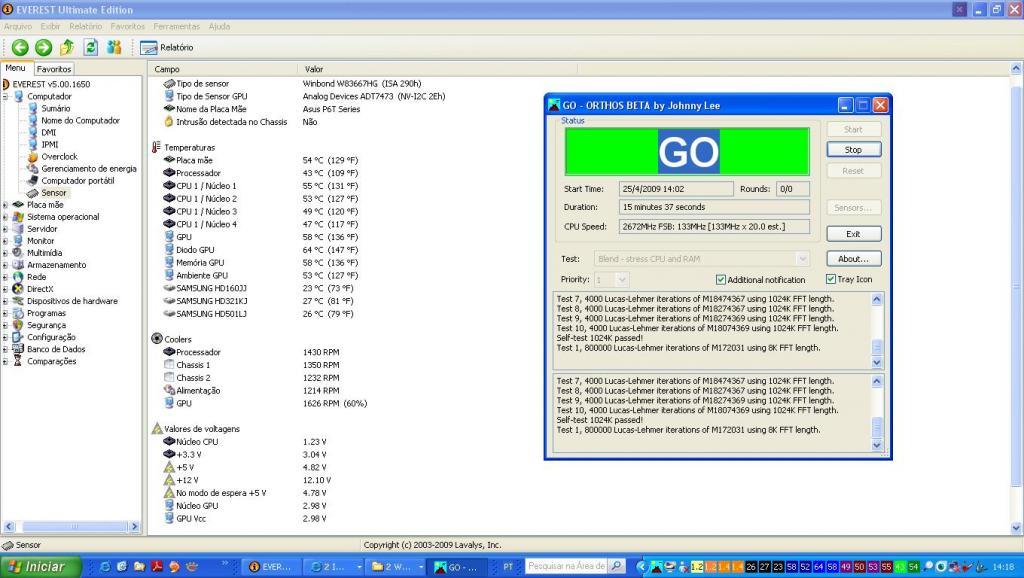
Task: Expand the Placa mãe tree node
Action: [5, 205]
